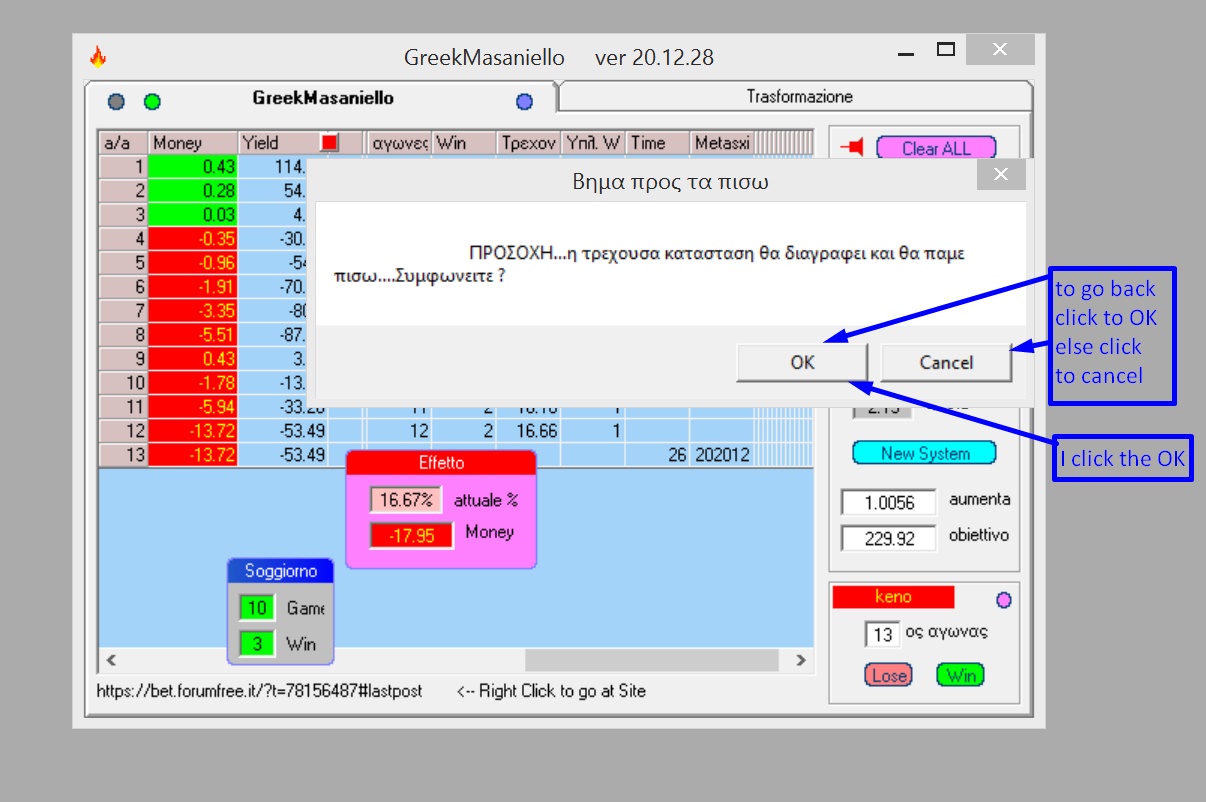This screenshot has height=802, width=1206.
Task: Click the blue circle on GreekMasaniello tab
Action: click(x=524, y=101)
